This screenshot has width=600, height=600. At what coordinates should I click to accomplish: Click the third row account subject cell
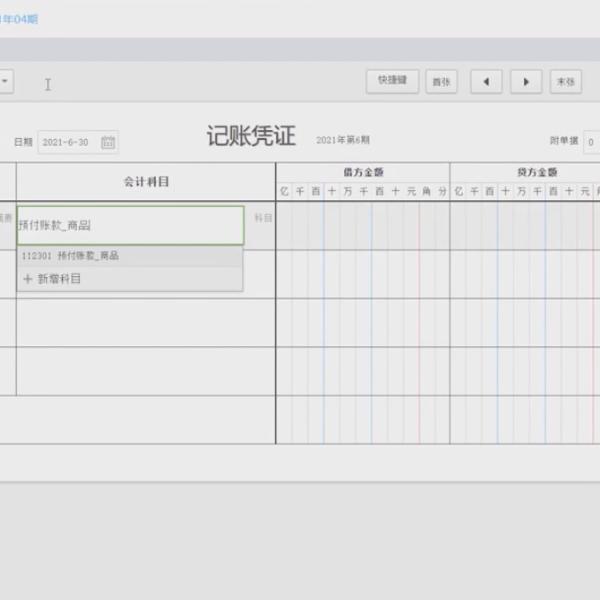pyautogui.click(x=145, y=322)
